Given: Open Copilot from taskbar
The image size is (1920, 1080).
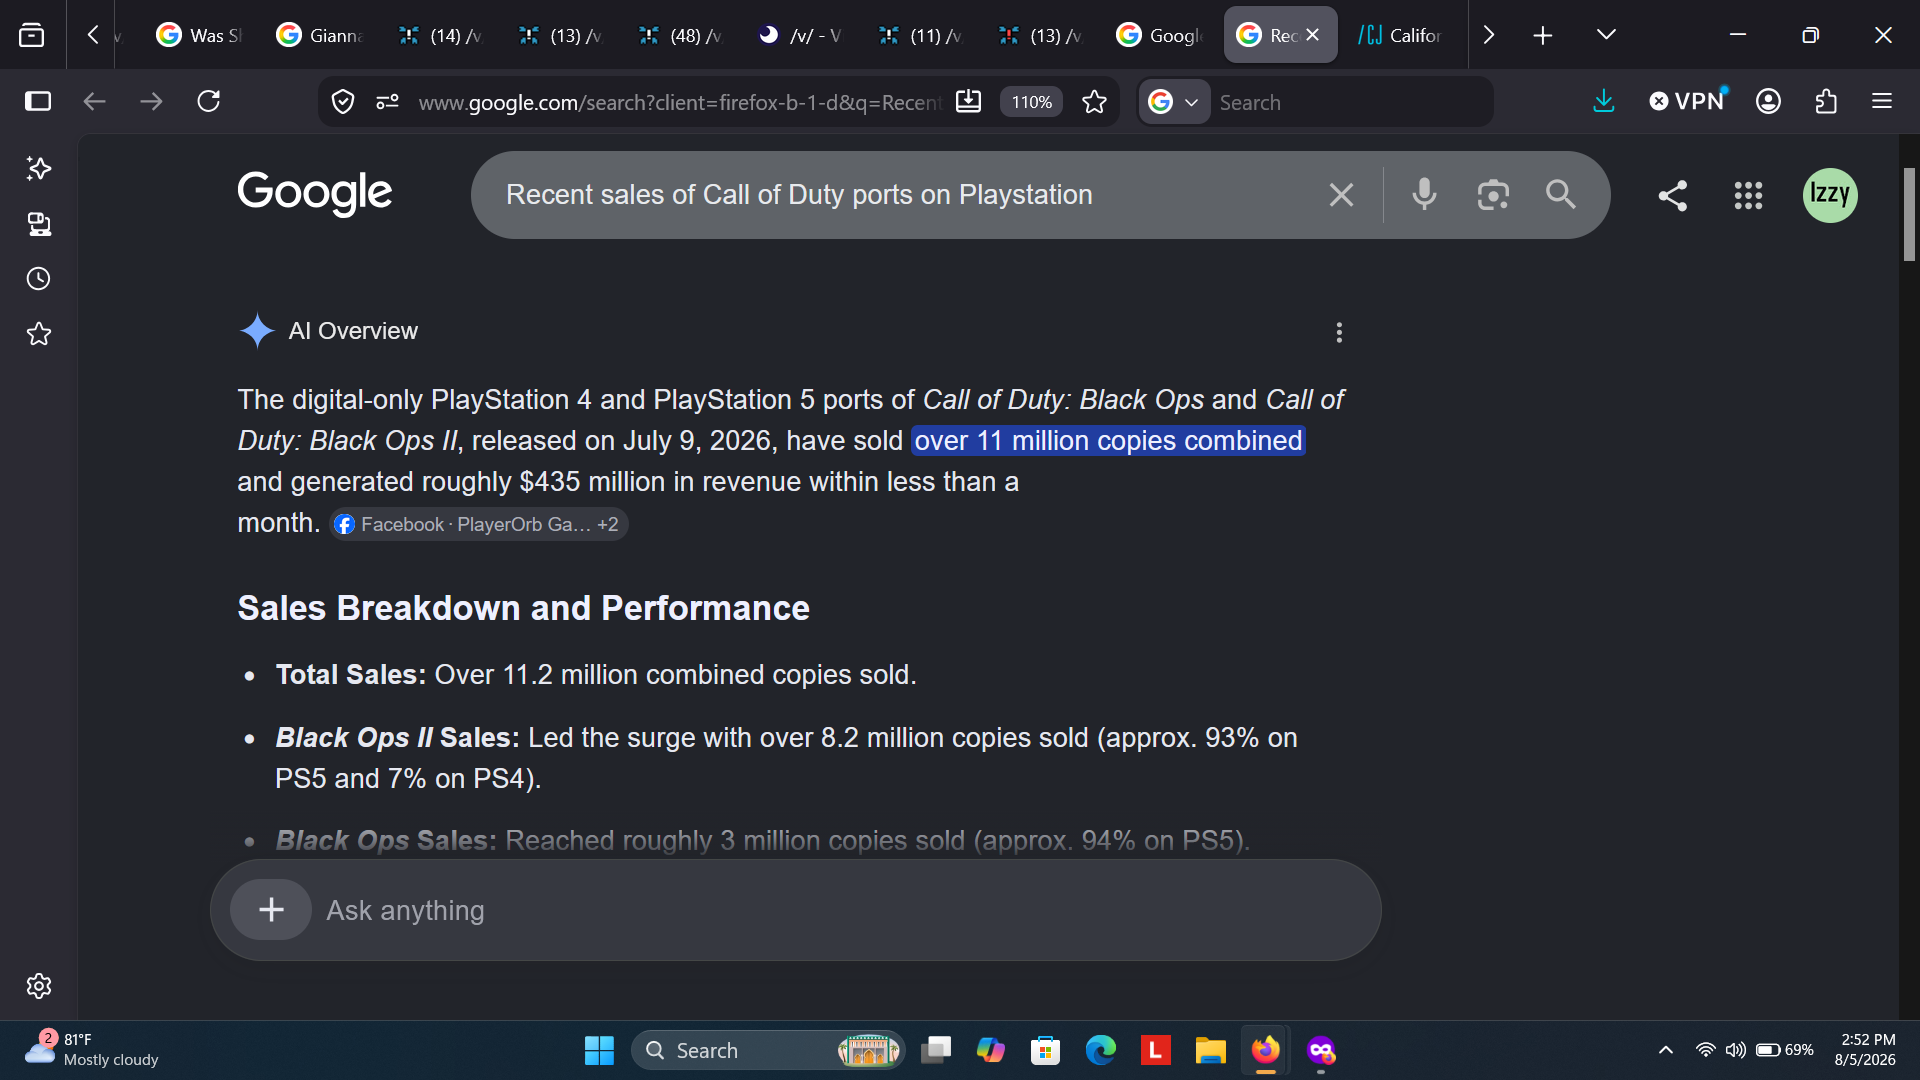Looking at the screenshot, I should pos(990,1050).
